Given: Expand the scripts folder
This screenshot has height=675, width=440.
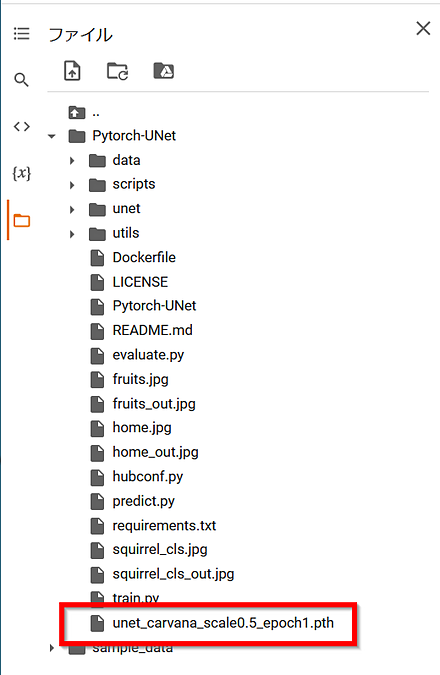Looking at the screenshot, I should (72, 185).
